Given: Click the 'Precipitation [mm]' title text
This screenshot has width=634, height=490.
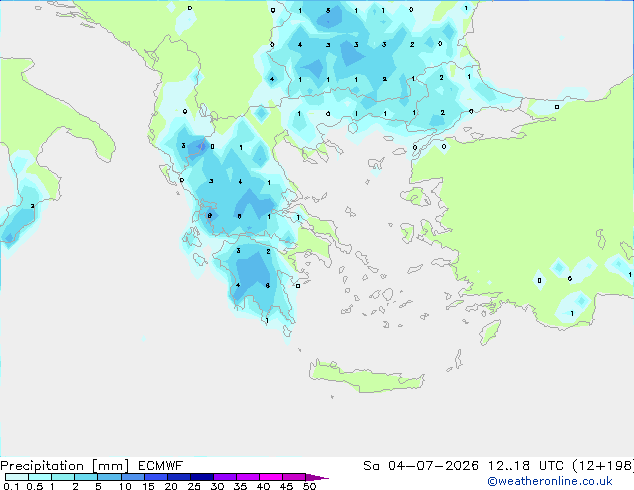Looking at the screenshot, I should 65,466.
